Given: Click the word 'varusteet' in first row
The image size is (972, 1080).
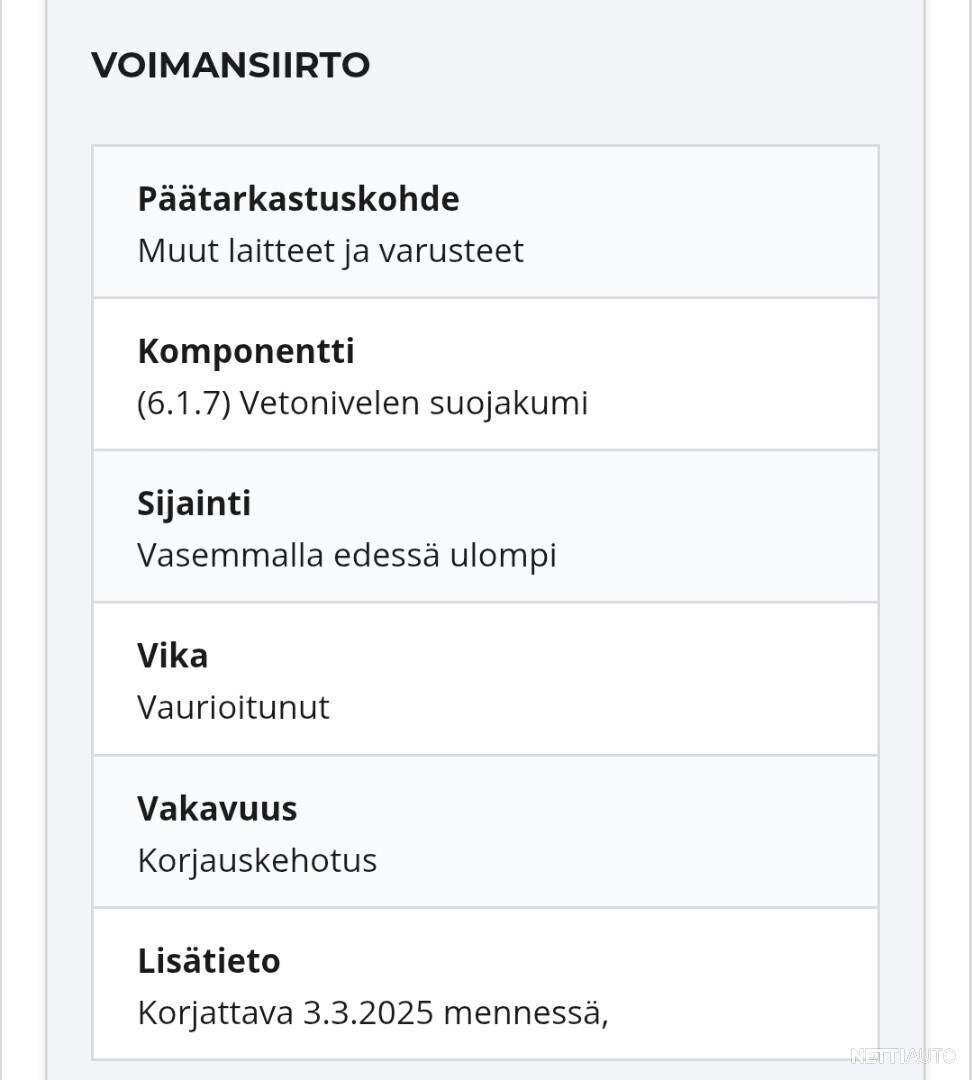Looking at the screenshot, I should (451, 250).
